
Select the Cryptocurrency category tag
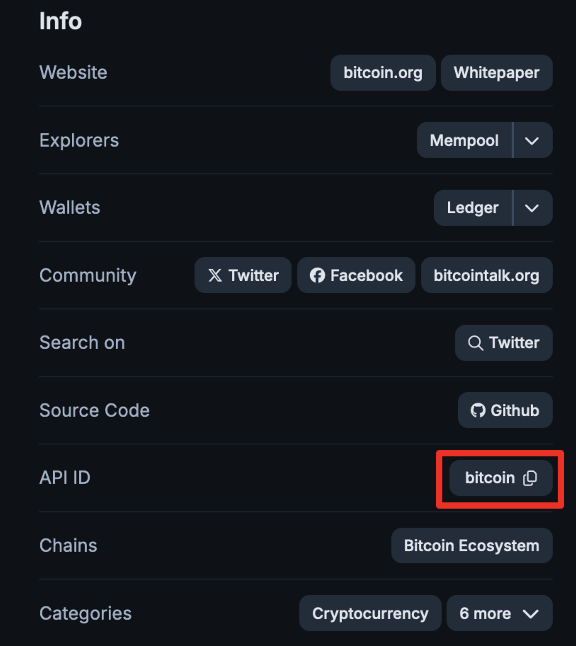click(x=370, y=613)
